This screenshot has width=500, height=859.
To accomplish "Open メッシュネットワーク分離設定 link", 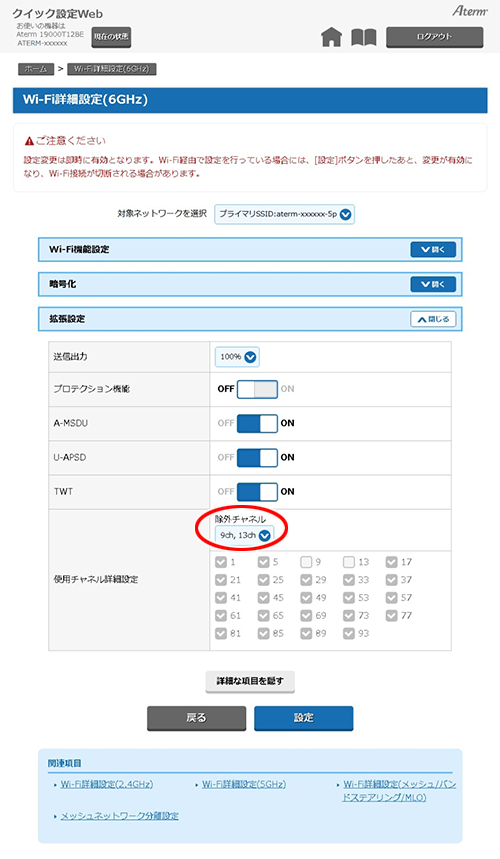I will 119,816.
